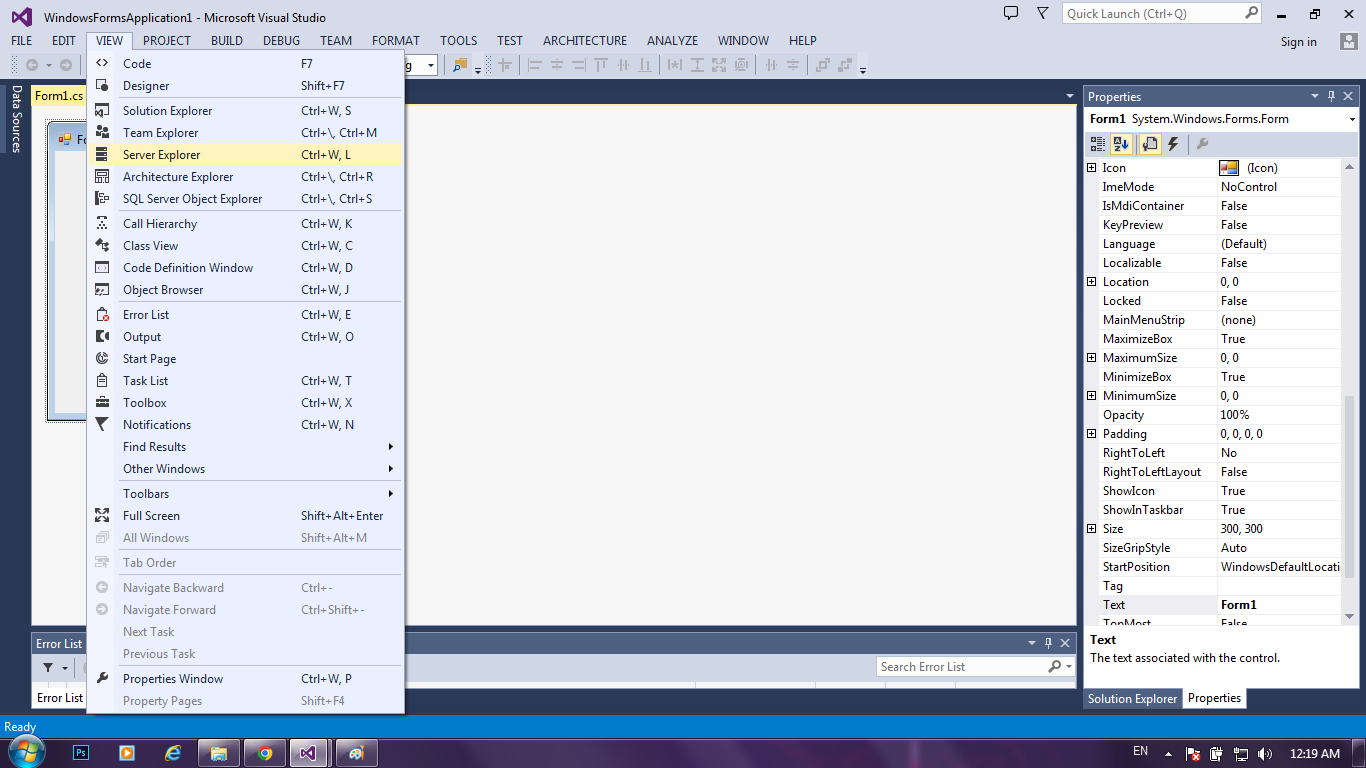Select the Text property value Form1
The height and width of the screenshot is (768, 1366).
(1279, 605)
